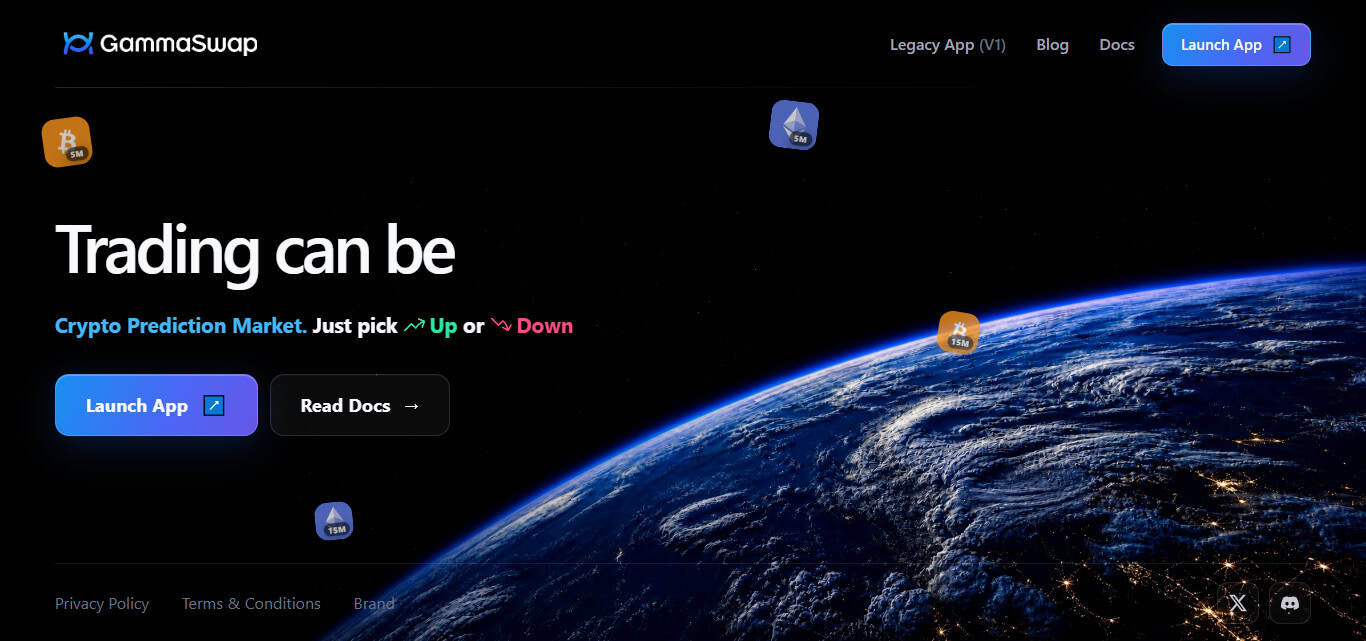Click the hero Launch App button
The height and width of the screenshot is (641, 1366).
coord(156,405)
